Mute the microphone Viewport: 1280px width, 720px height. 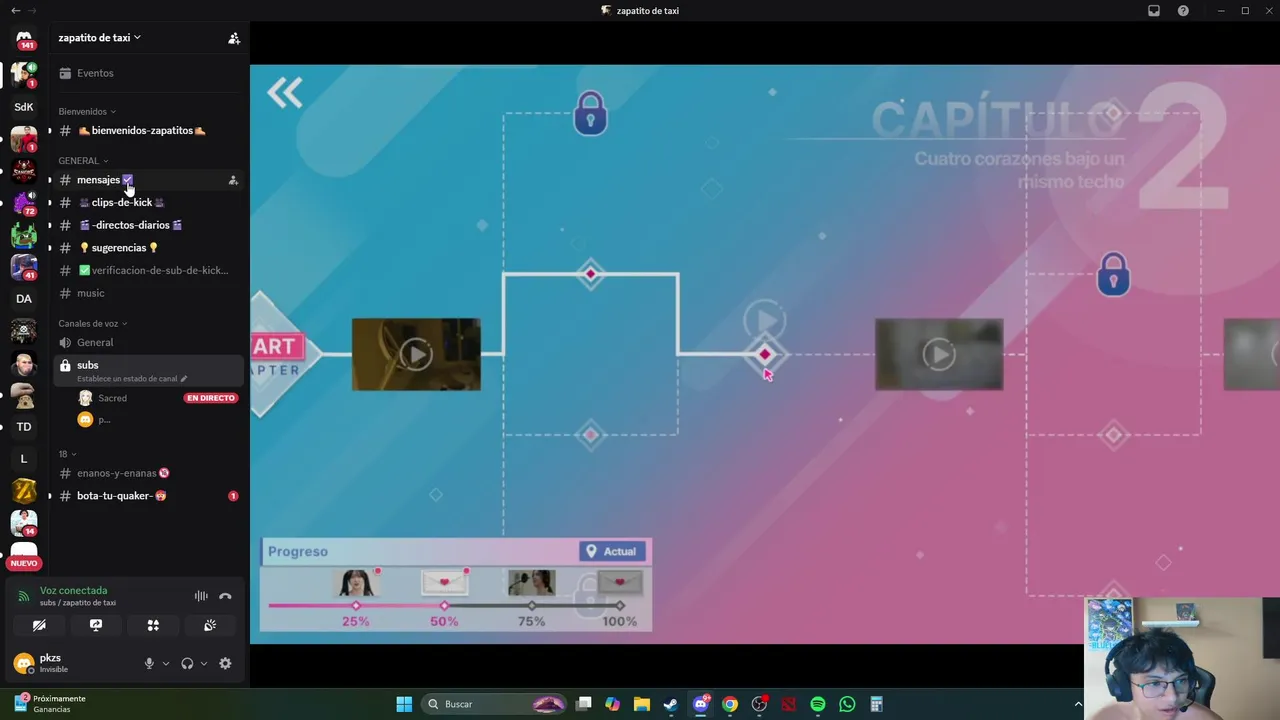pyautogui.click(x=149, y=663)
